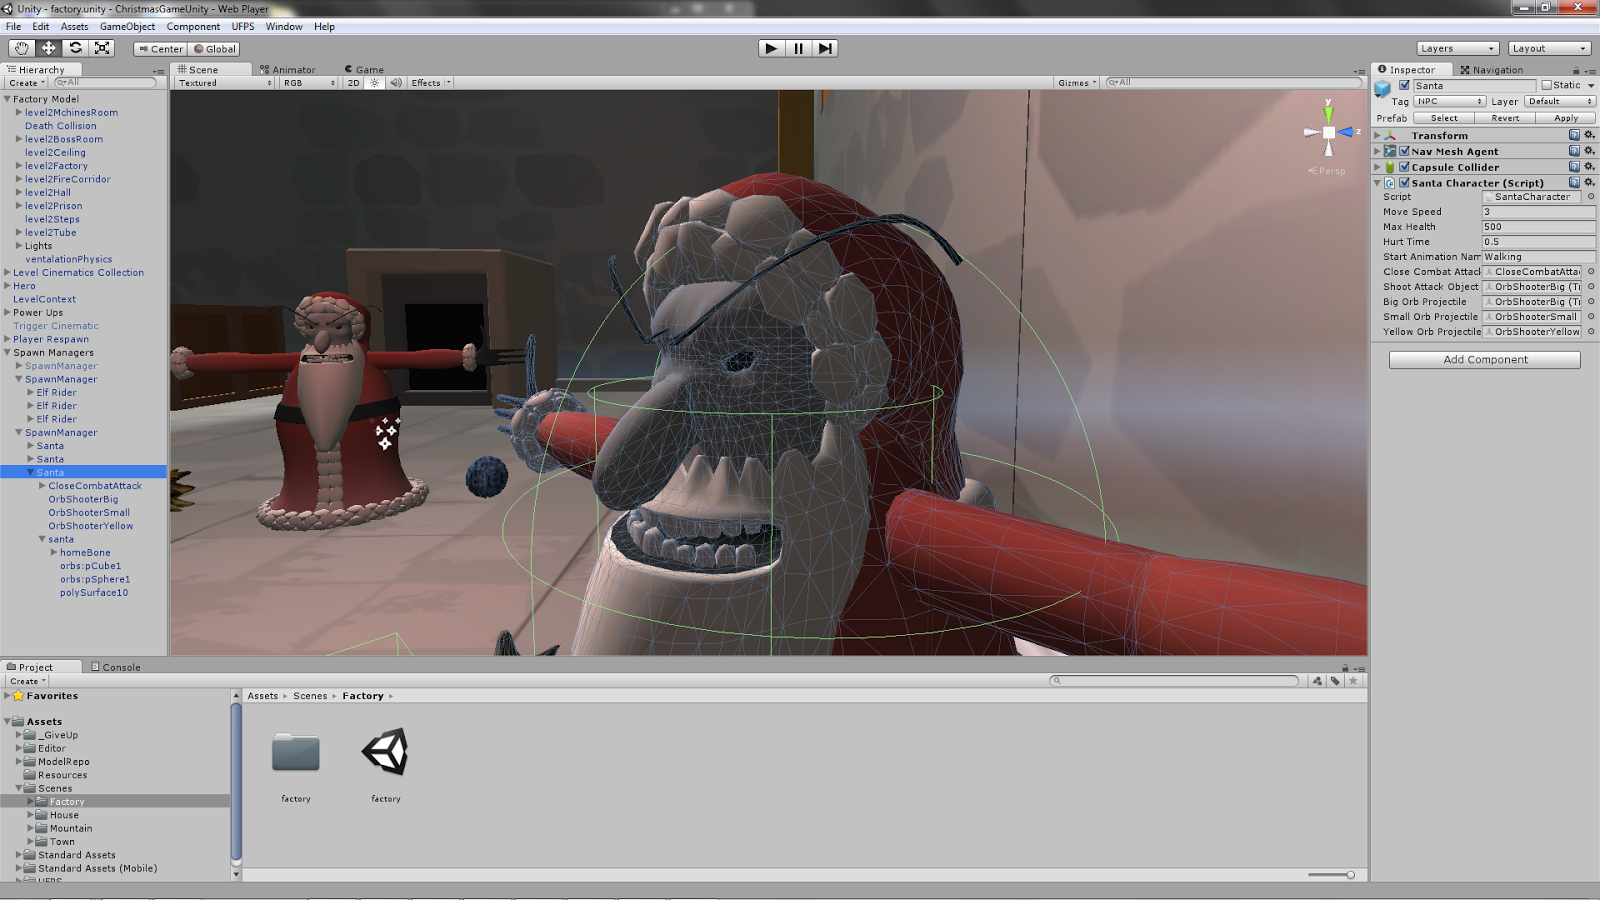This screenshot has height=900, width=1600.
Task: Click the lock icon on the Inspector panel
Action: 1576,70
